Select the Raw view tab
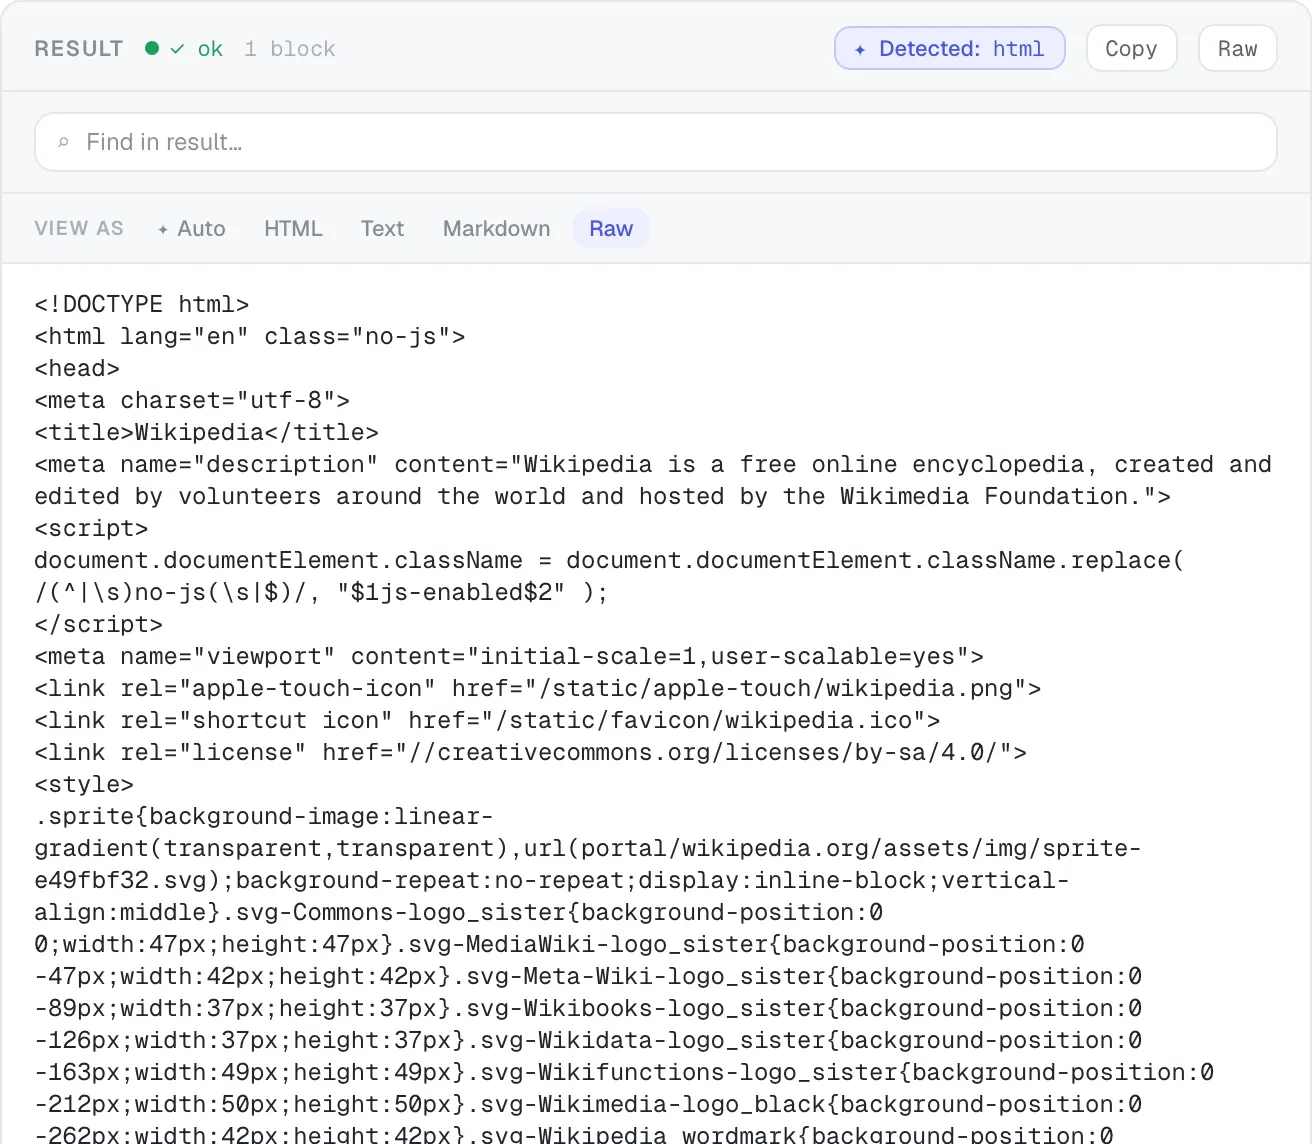The image size is (1312, 1144). [x=611, y=229]
